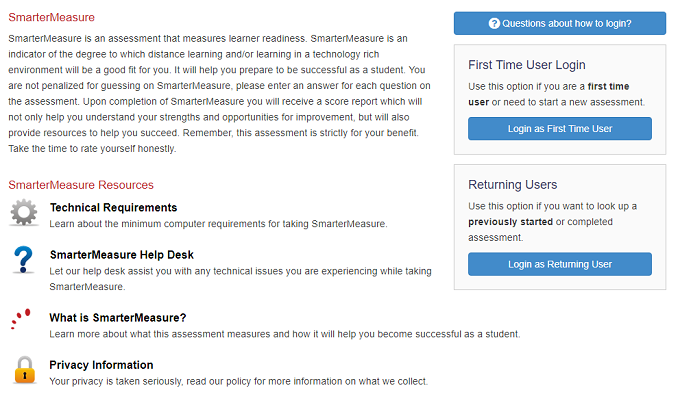Open Questions about how to login
The height and width of the screenshot is (403, 680).
559,23
